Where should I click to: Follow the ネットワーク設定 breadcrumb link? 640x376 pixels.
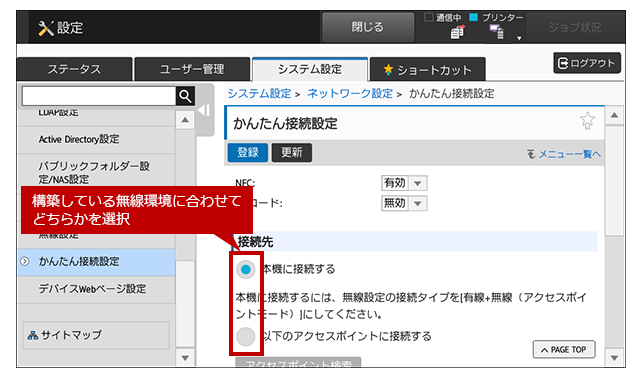pos(350,93)
